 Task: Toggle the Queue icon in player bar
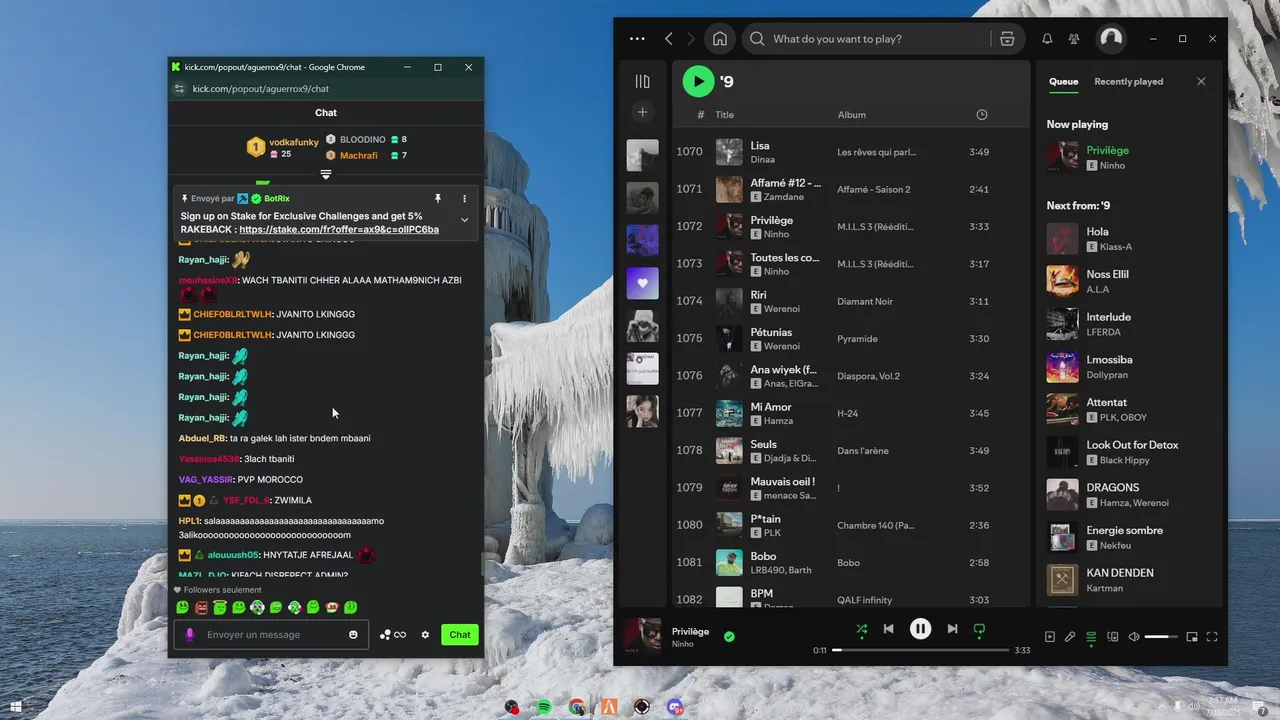click(1091, 637)
